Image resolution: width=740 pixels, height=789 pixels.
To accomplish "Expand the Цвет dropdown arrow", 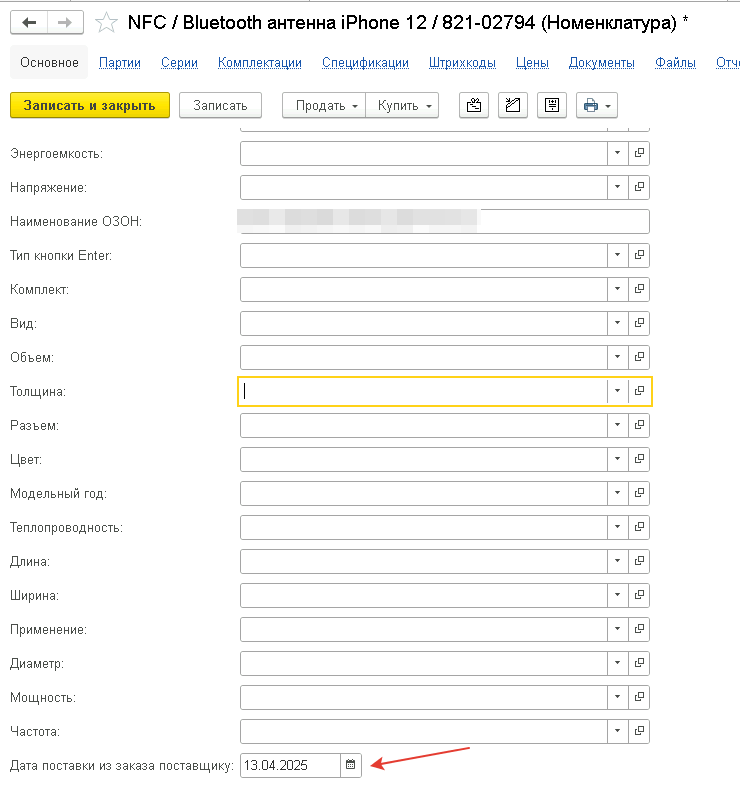I will [618, 459].
